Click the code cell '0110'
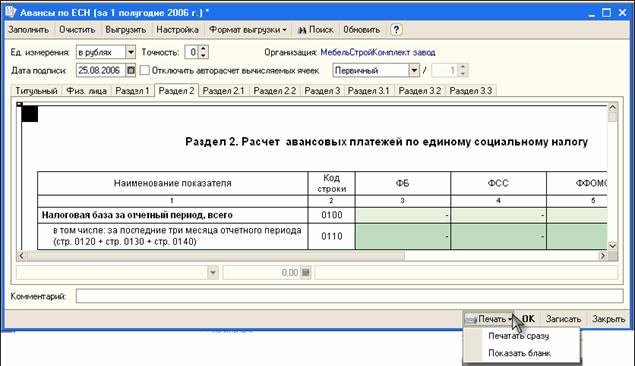This screenshot has width=635, height=366. click(332, 236)
